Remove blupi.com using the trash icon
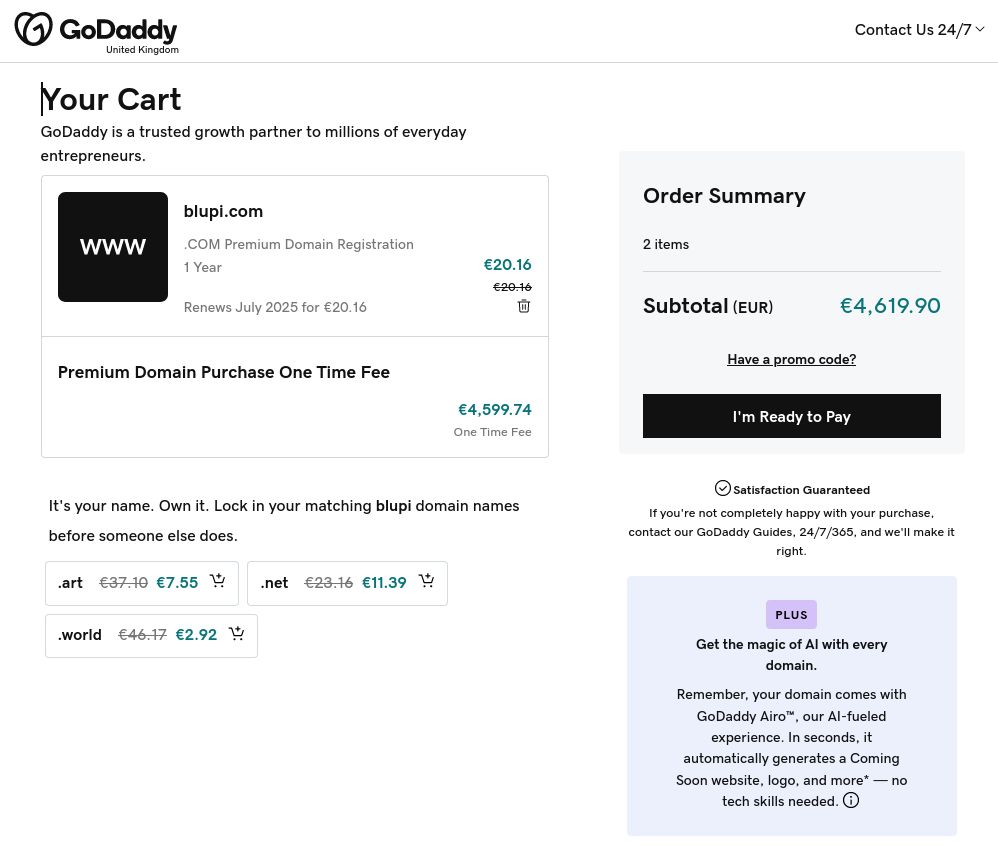 524,306
